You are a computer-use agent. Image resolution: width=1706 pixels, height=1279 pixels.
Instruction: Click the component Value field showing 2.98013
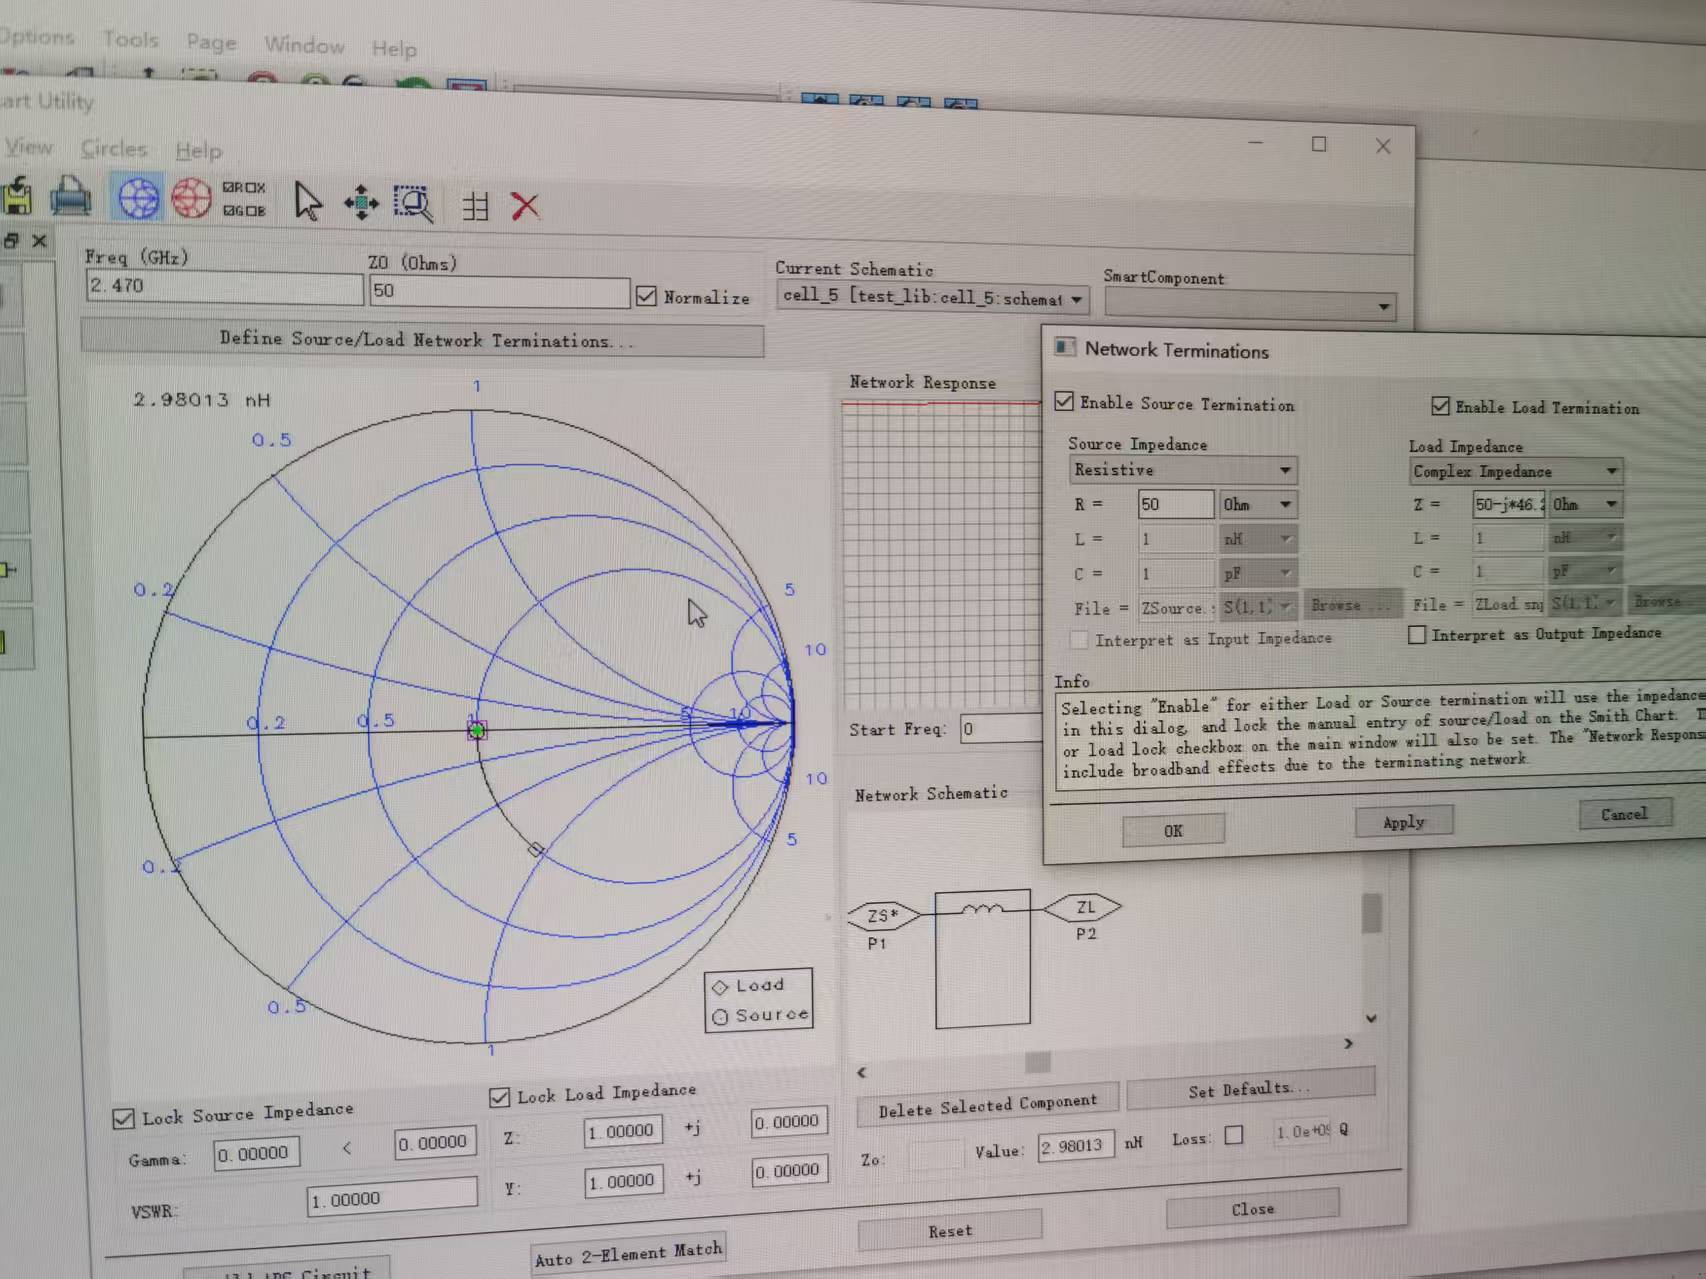click(x=1075, y=1145)
